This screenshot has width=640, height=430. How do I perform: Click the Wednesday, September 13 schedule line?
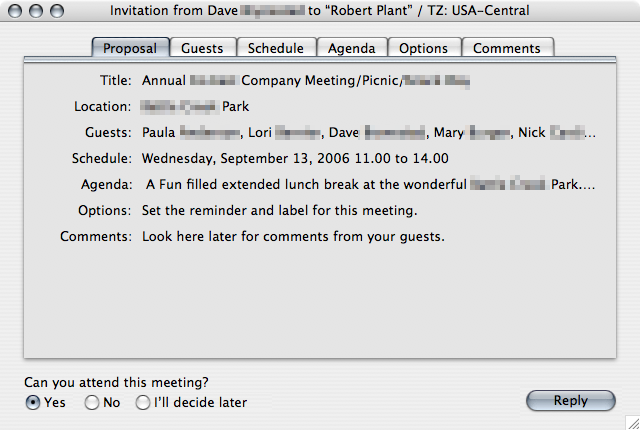pos(295,158)
